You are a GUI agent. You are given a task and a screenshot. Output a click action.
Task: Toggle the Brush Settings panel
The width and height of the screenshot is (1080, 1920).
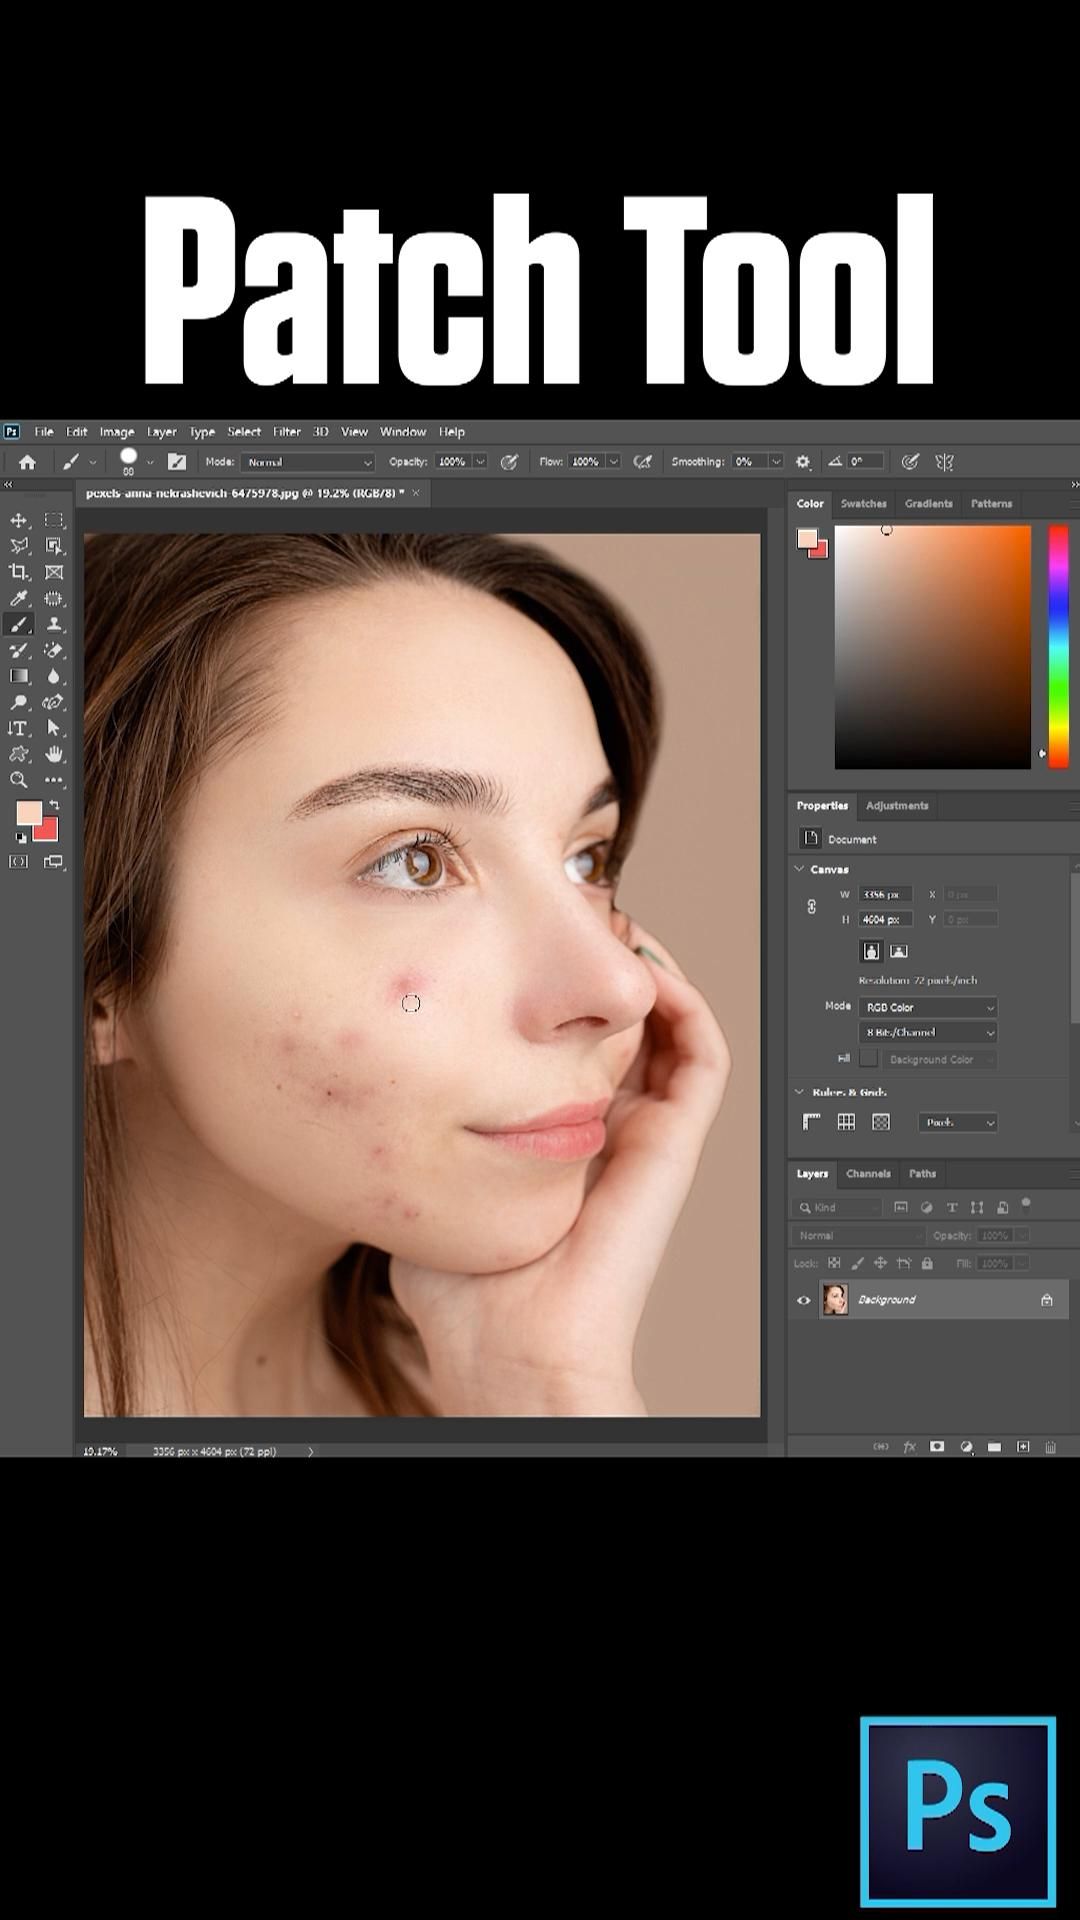click(177, 462)
